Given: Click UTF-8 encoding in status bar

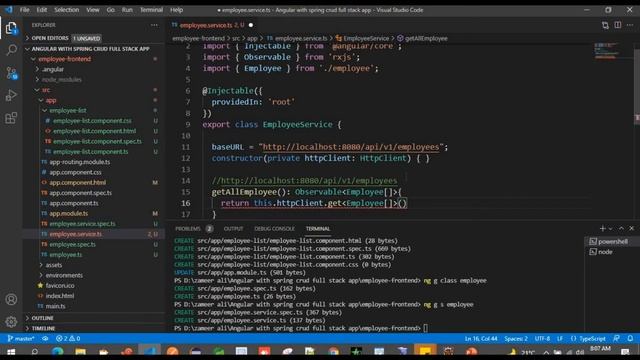Looking at the screenshot, I should click(542, 338).
